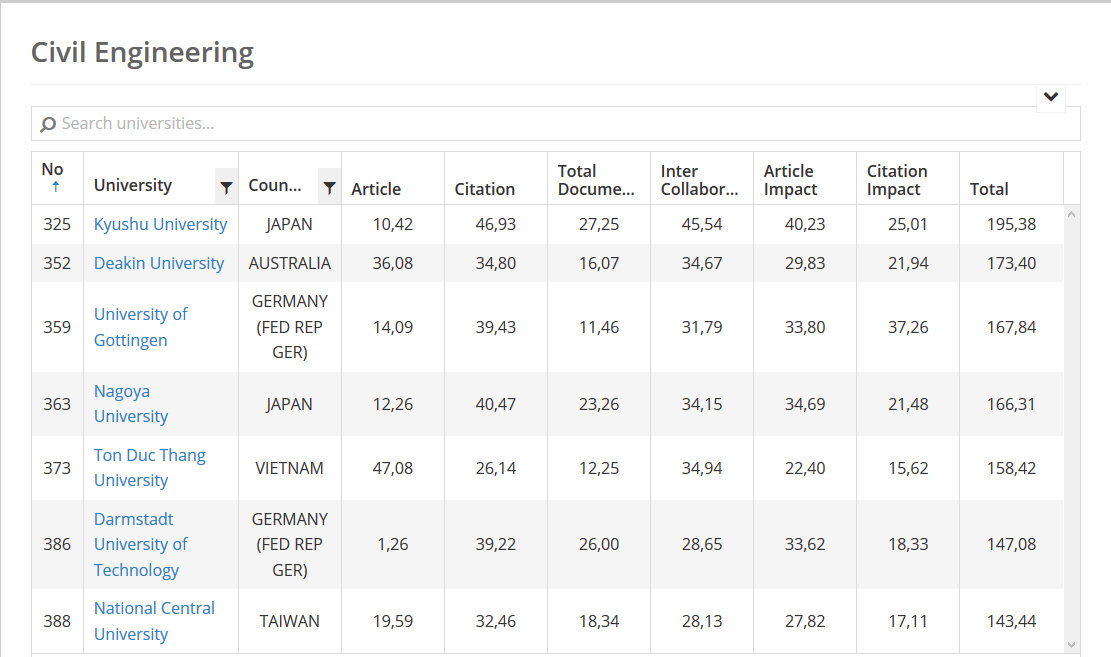The image size is (1111, 657).
Task: Click the No column sort arrow
Action: [55, 187]
